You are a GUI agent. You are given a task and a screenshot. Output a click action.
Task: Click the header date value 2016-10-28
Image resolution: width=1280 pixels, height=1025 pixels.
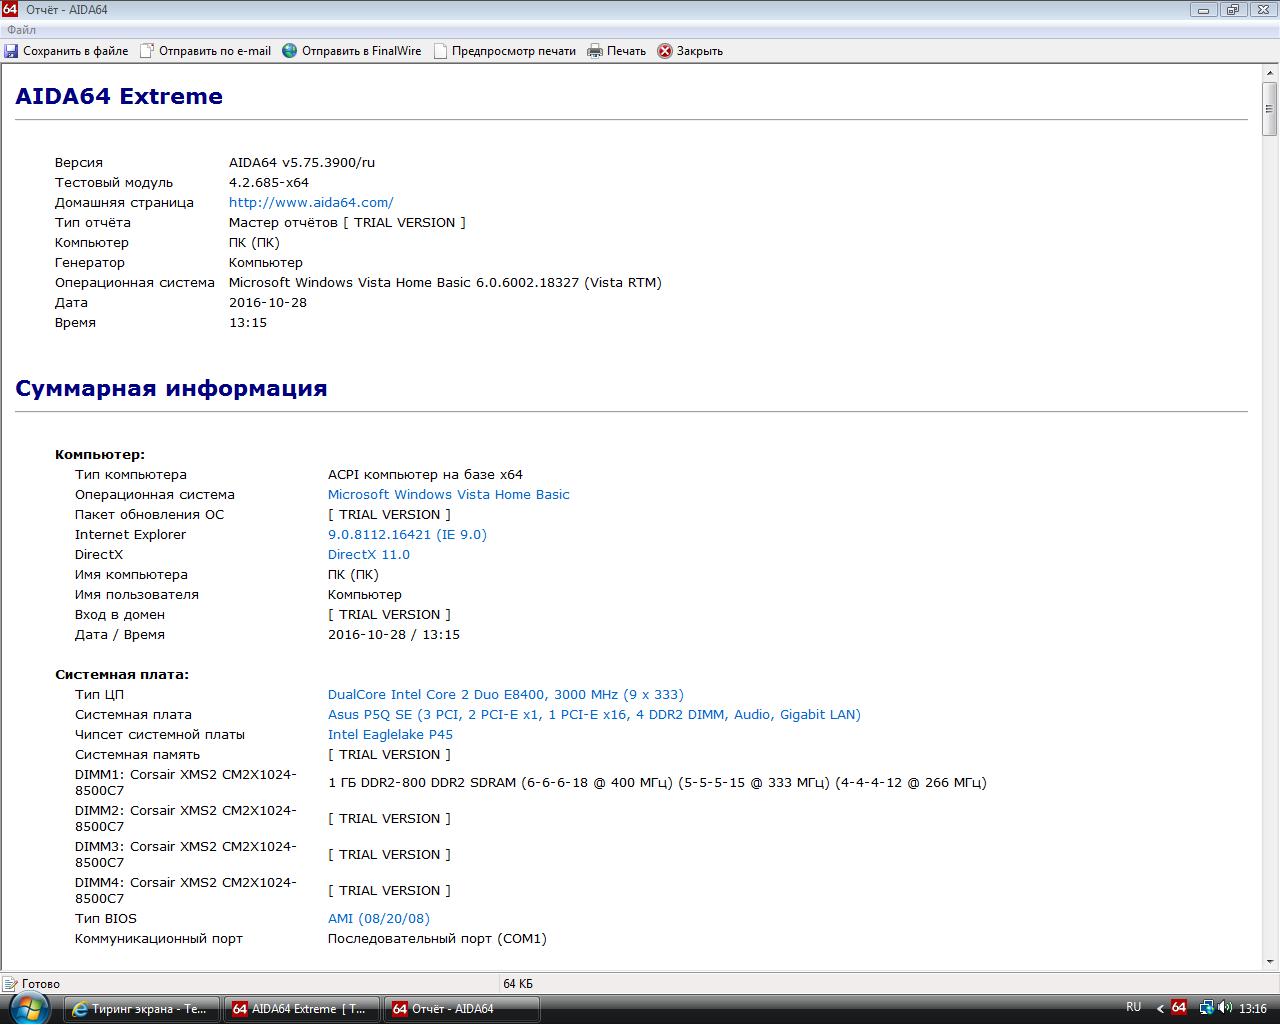(x=268, y=302)
